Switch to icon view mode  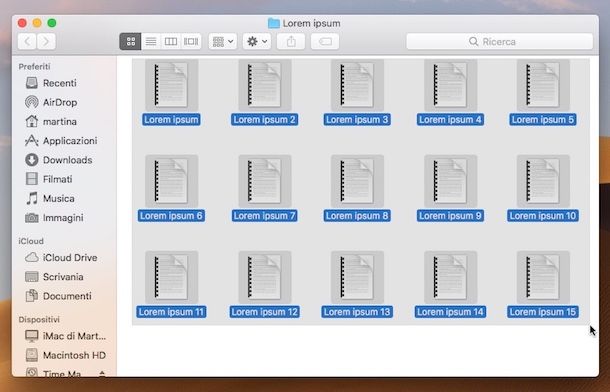click(x=130, y=41)
